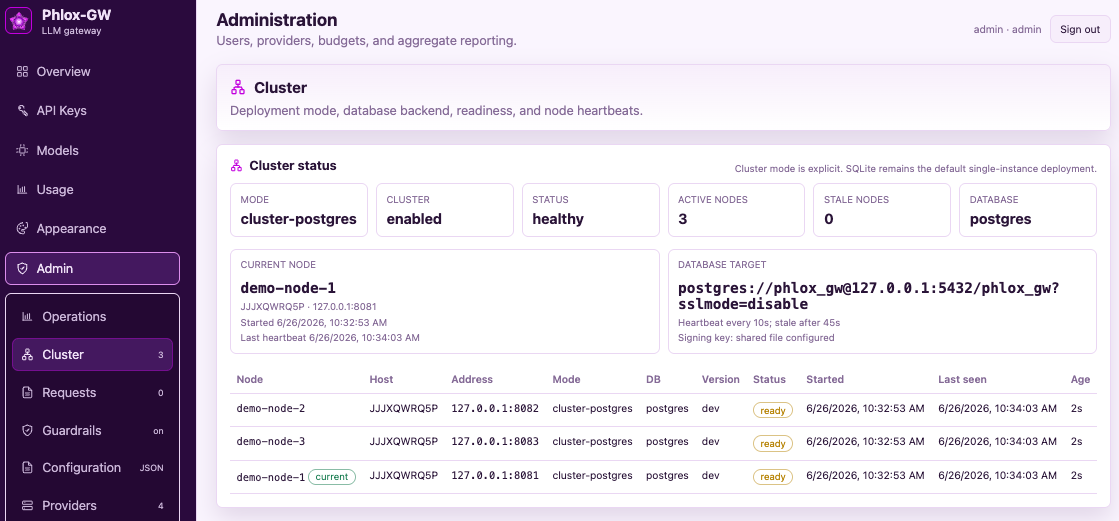Select the demo-node-3 row name
Screen dimensions: 1119x521
(x=270, y=442)
